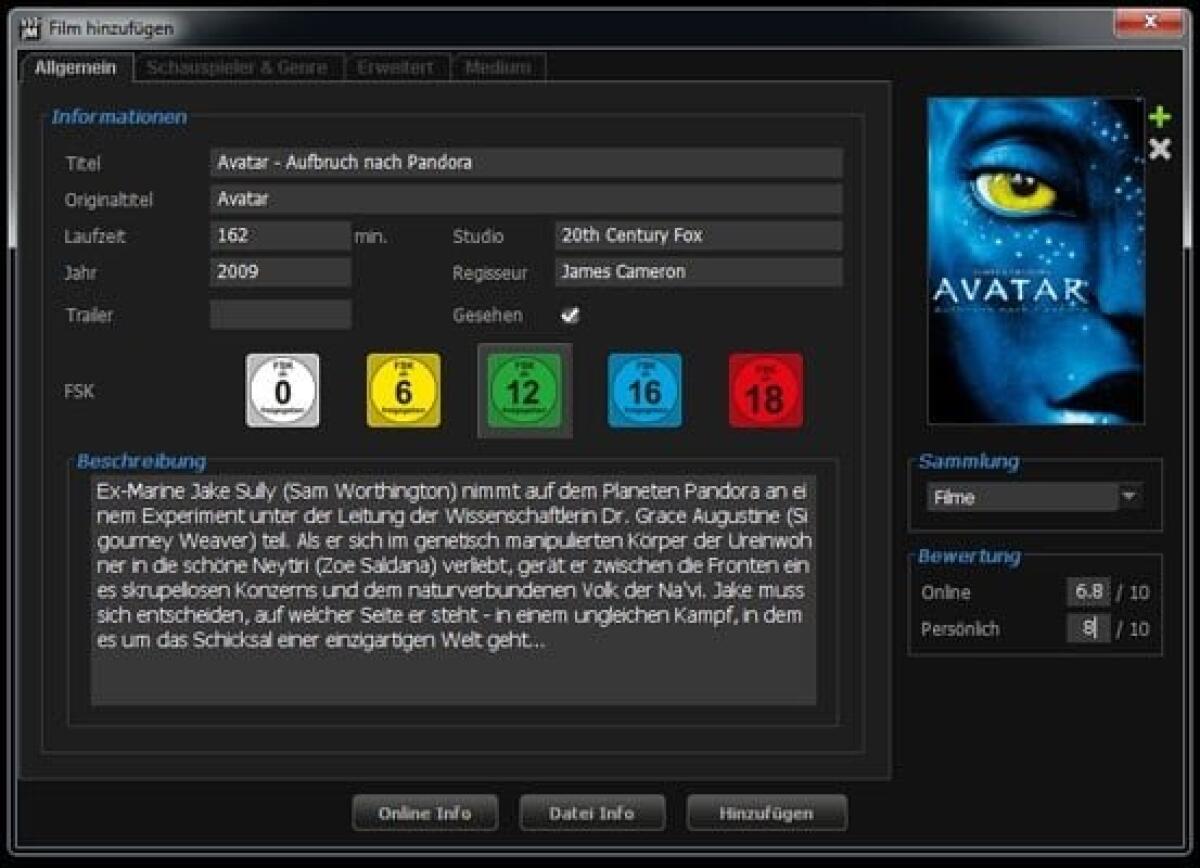Remove the cover with the X icon
The width and height of the screenshot is (1200, 868).
[x=1161, y=149]
